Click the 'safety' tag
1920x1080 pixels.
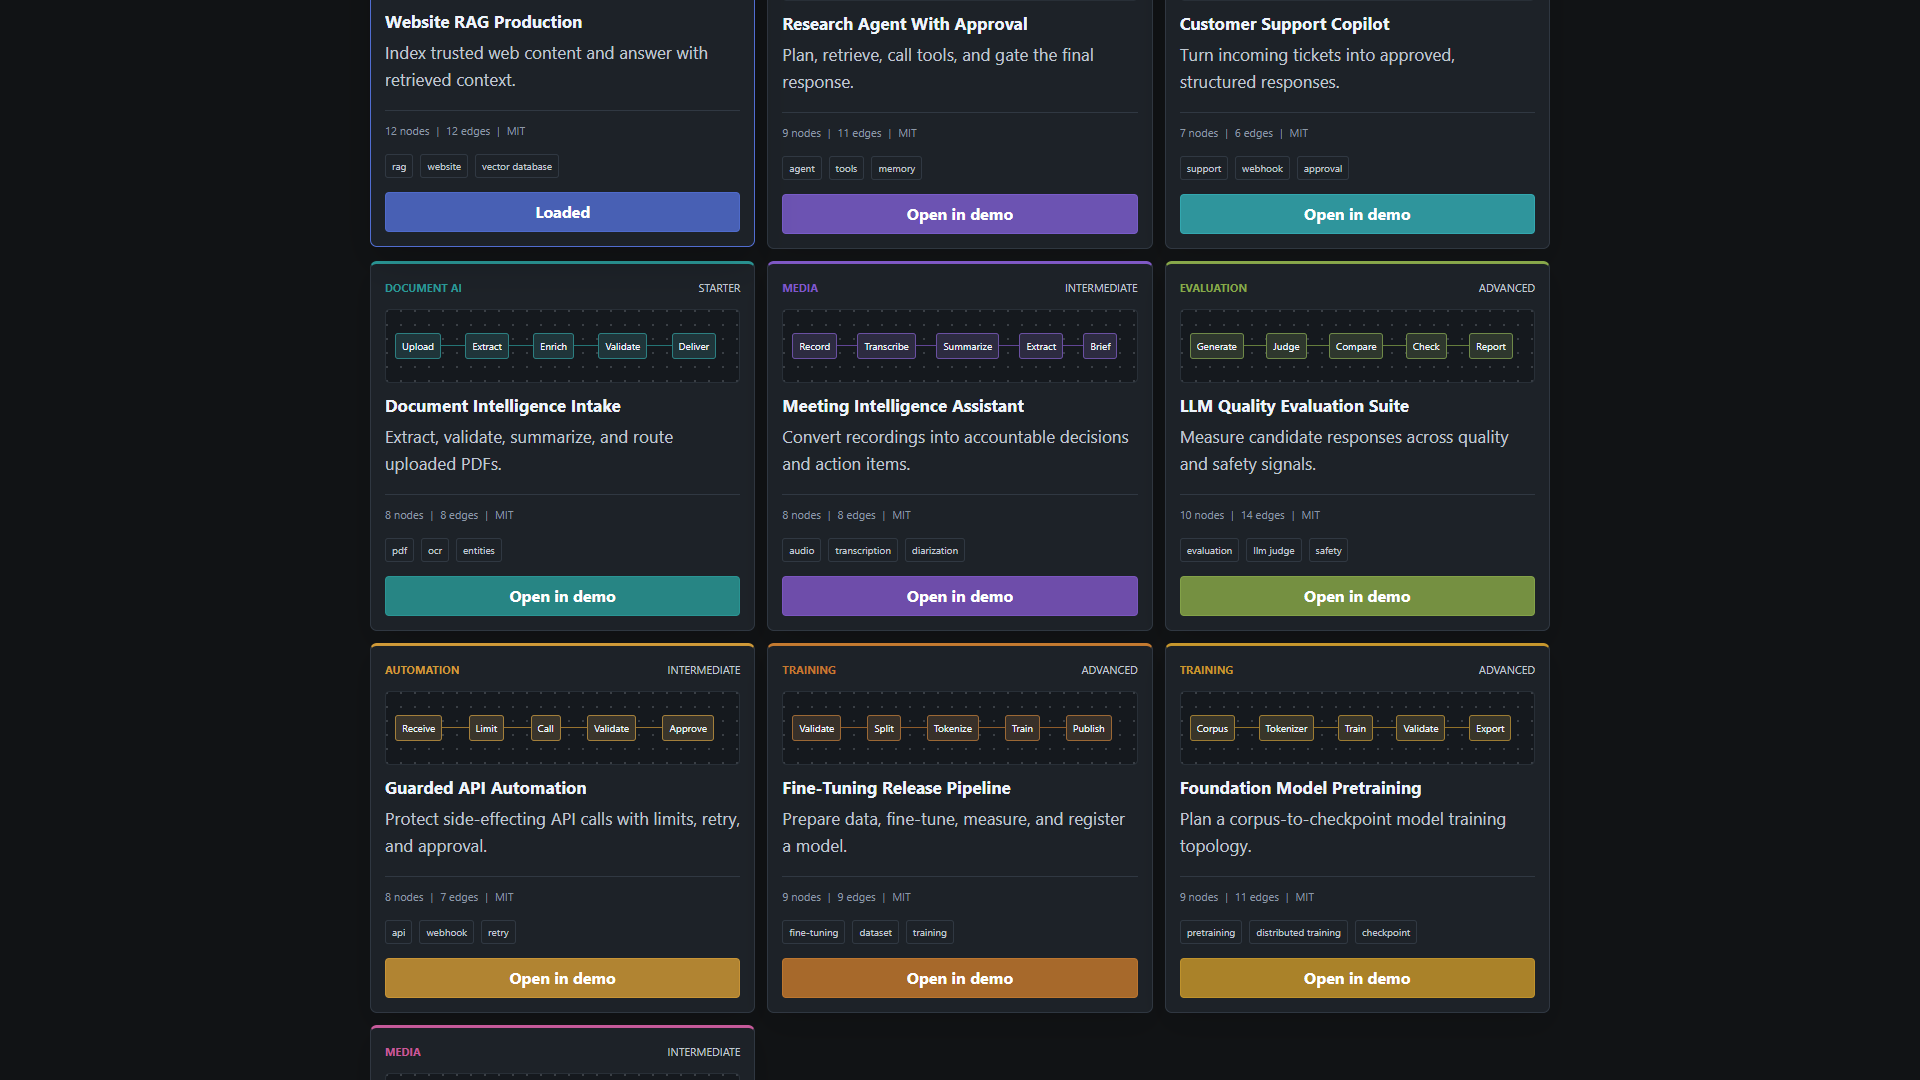coord(1329,551)
